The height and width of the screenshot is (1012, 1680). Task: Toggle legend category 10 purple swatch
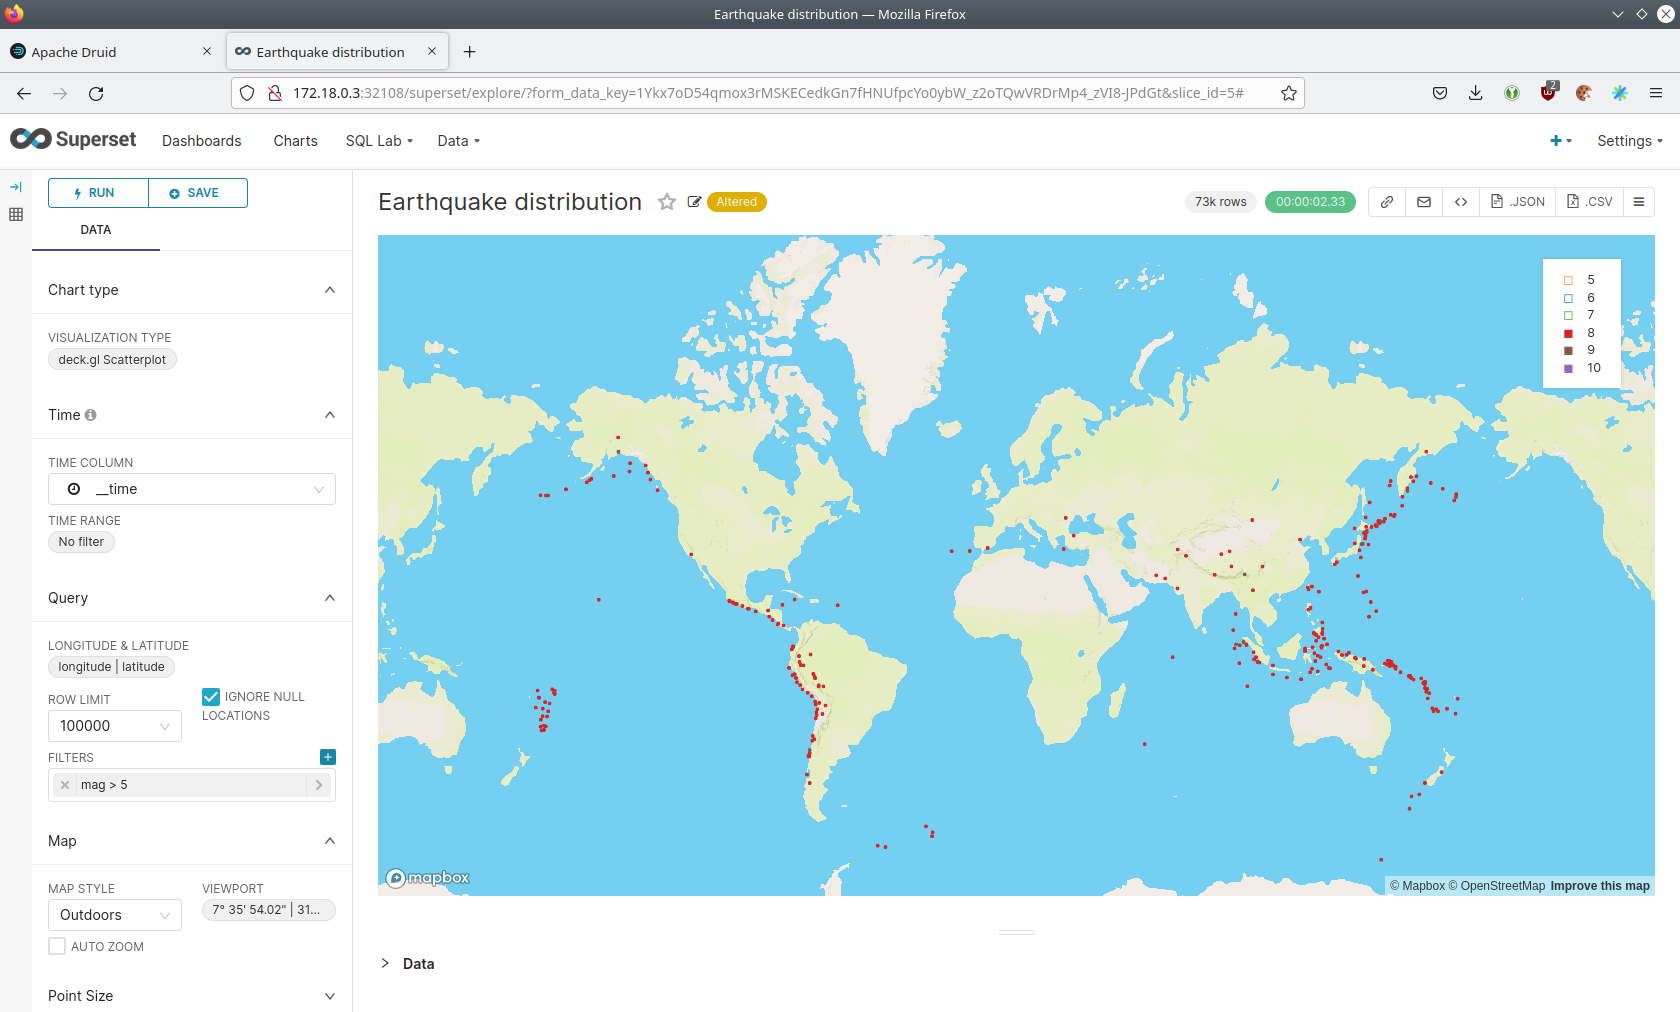tap(1568, 368)
